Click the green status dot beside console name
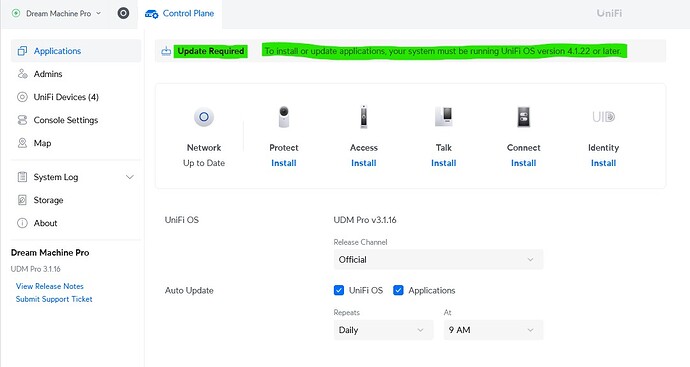Image resolution: width=690 pixels, height=367 pixels. click(16, 13)
